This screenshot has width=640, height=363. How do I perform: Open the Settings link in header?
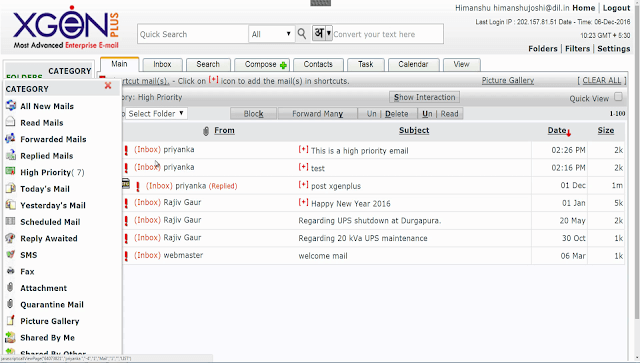tap(614, 49)
